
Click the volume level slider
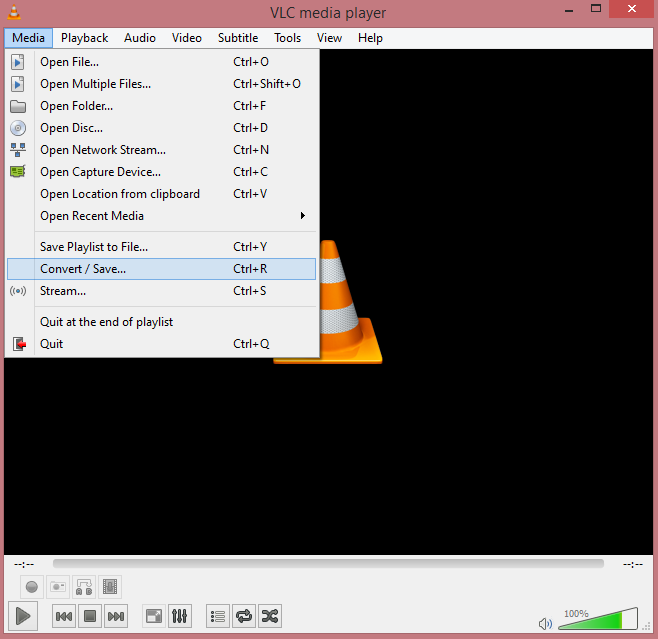[x=597, y=621]
